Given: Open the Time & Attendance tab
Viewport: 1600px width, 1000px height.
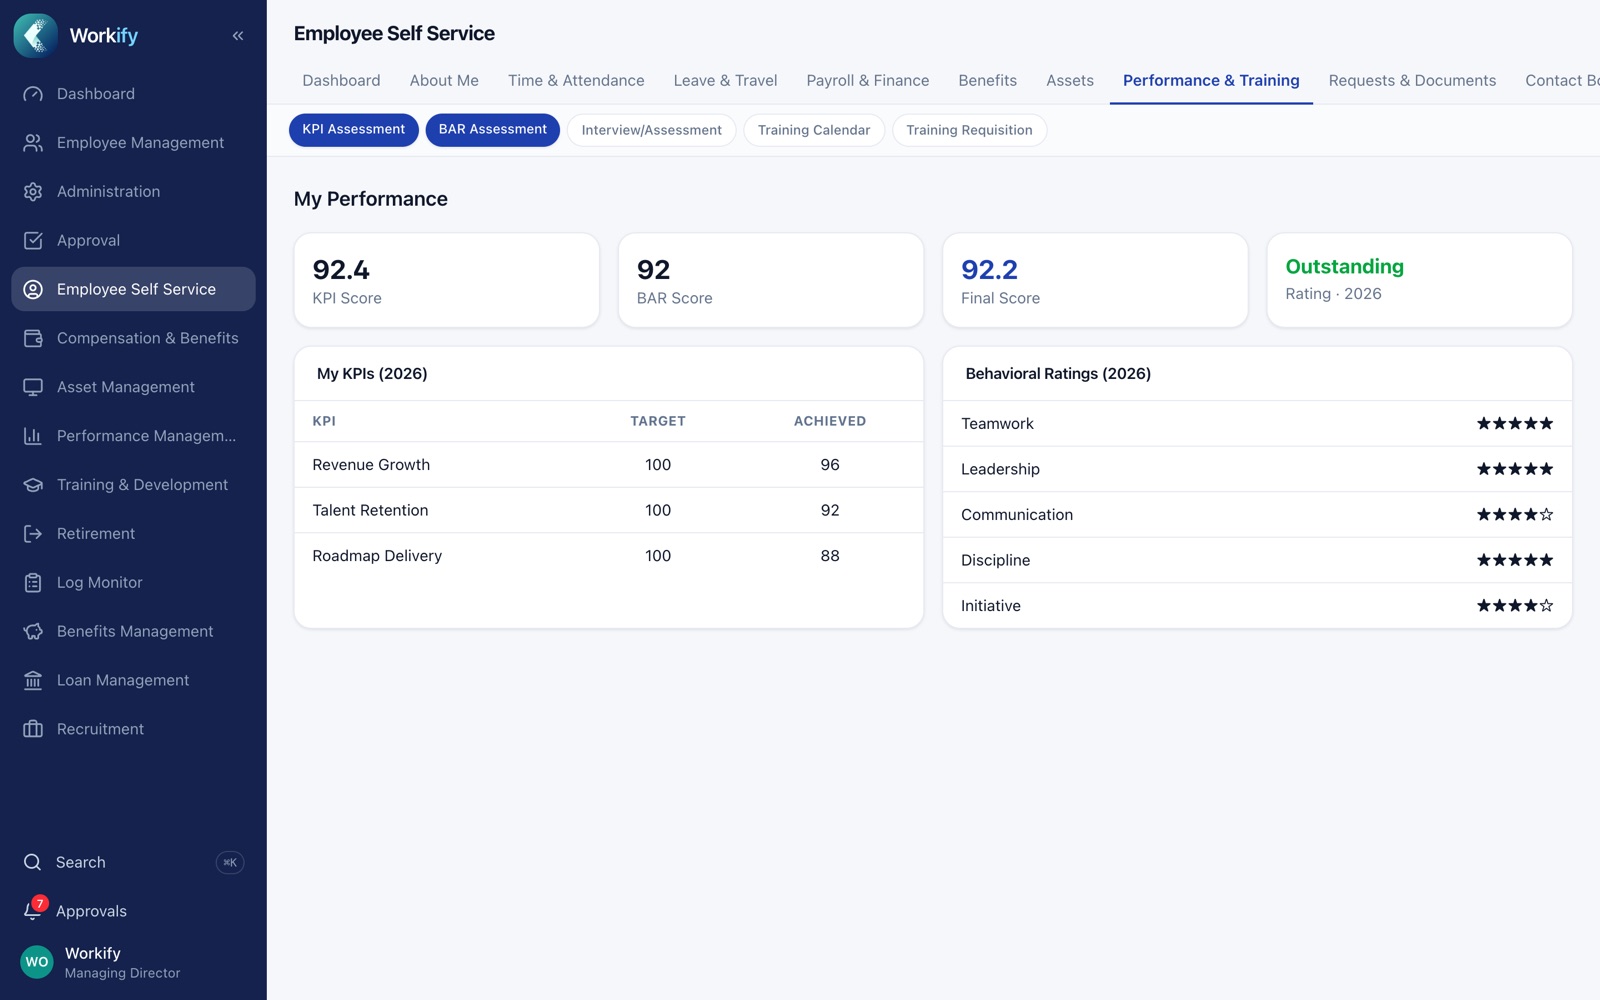Looking at the screenshot, I should [x=576, y=80].
